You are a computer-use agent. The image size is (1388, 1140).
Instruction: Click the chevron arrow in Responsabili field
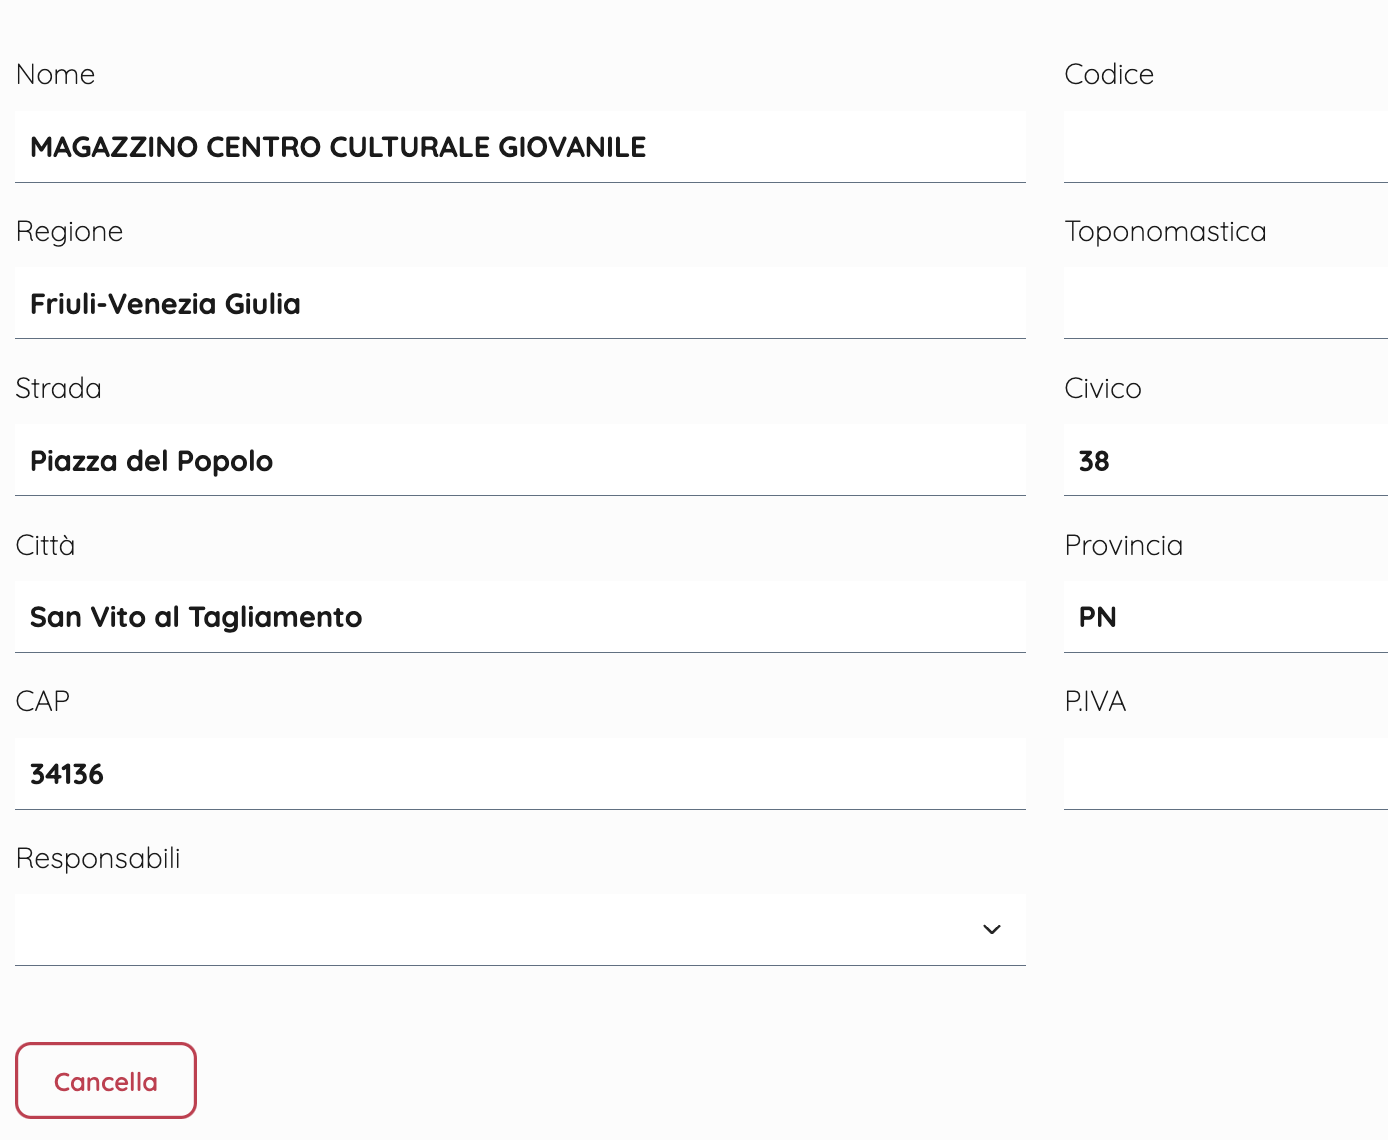coord(992,930)
